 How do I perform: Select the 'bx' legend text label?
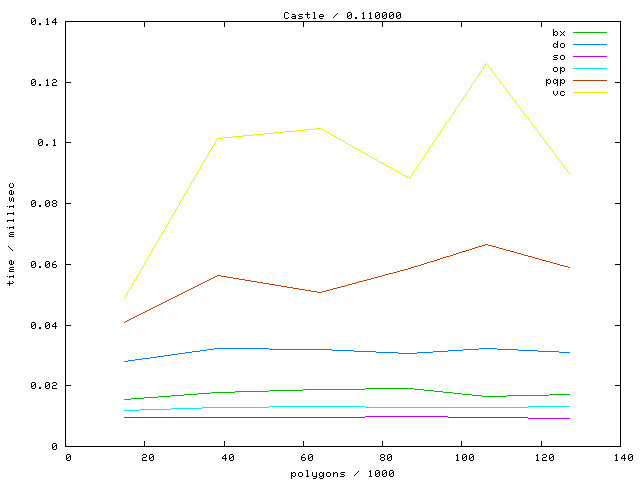[x=559, y=33]
